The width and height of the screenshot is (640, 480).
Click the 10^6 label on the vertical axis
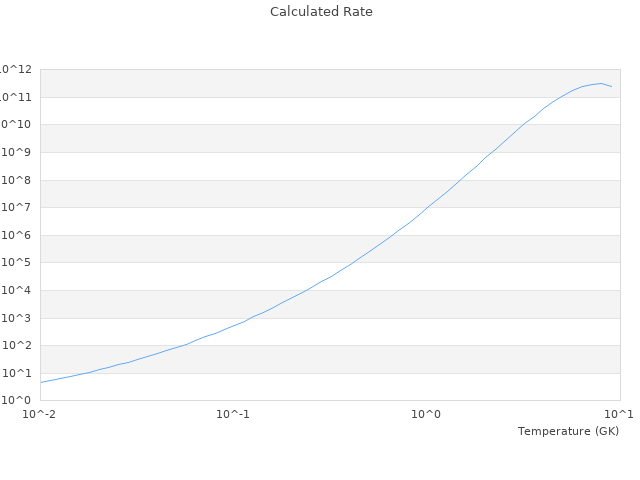[x=20, y=235]
